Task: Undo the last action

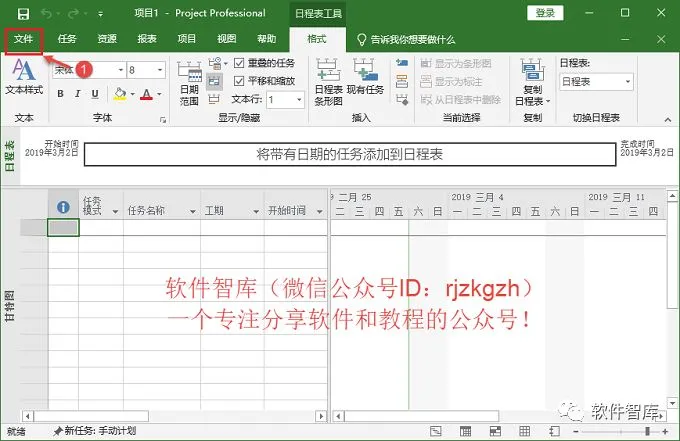Action: [x=46, y=14]
